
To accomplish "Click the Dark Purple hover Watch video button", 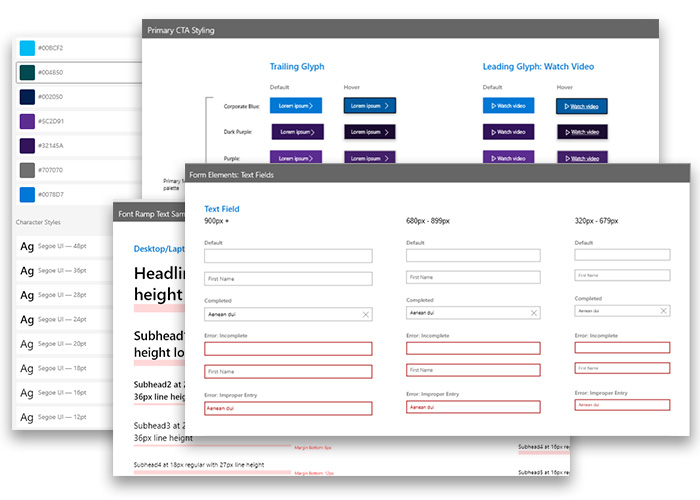I will tap(582, 131).
